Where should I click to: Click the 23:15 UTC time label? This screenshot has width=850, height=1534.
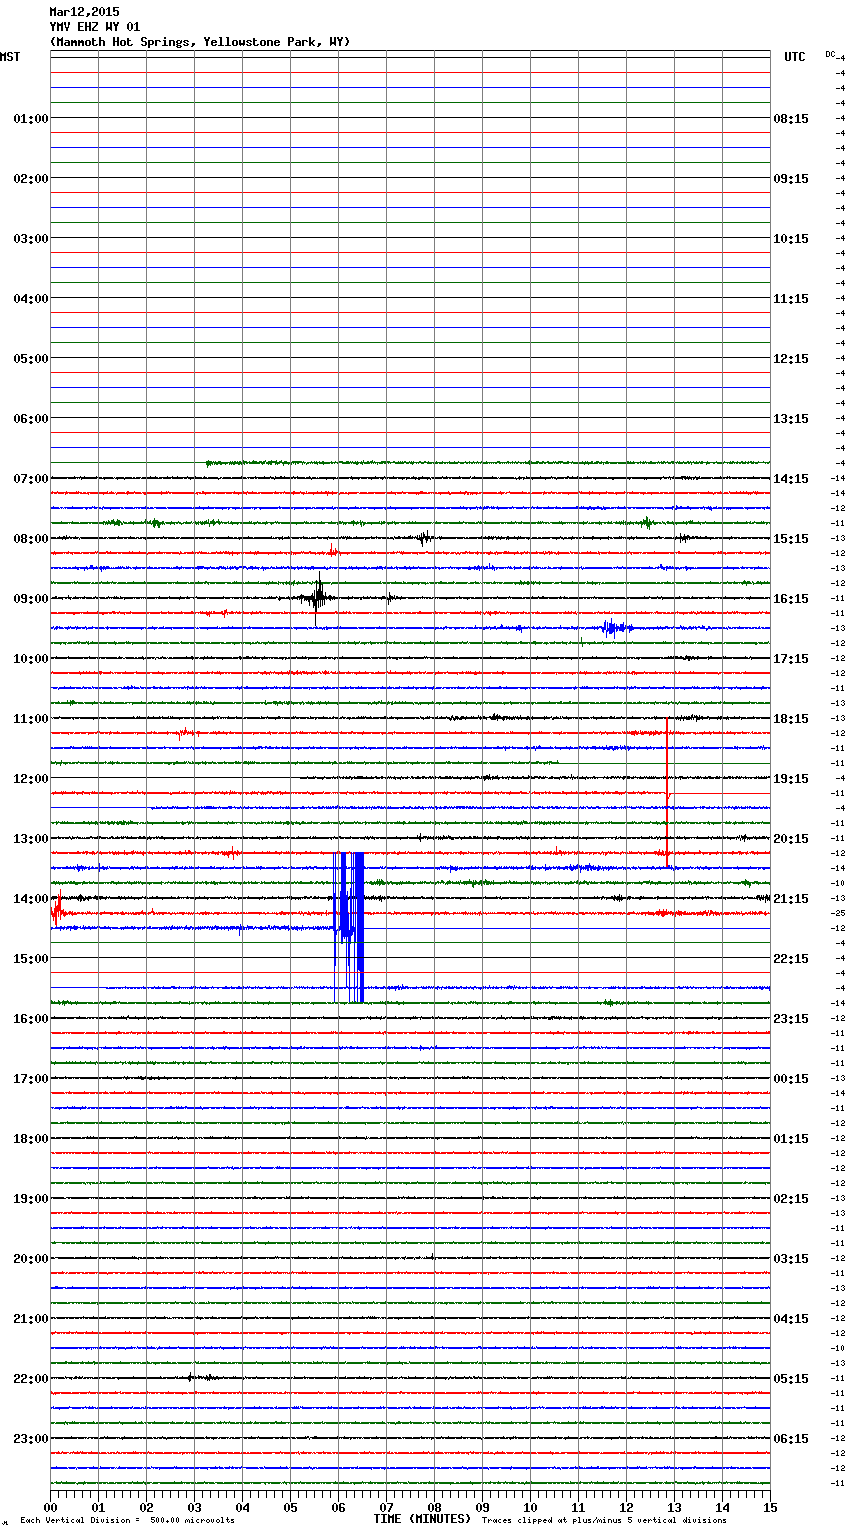[791, 1019]
